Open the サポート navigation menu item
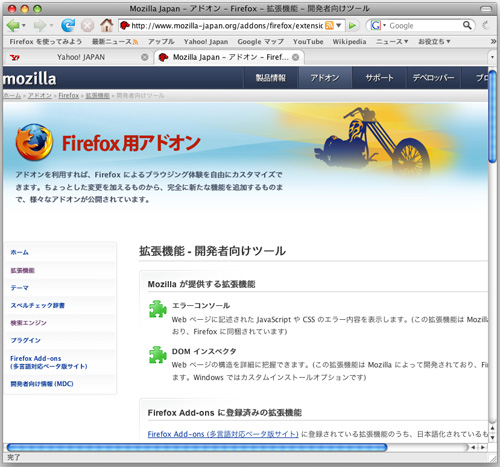Viewport: 500px width, 467px height. 379,78
